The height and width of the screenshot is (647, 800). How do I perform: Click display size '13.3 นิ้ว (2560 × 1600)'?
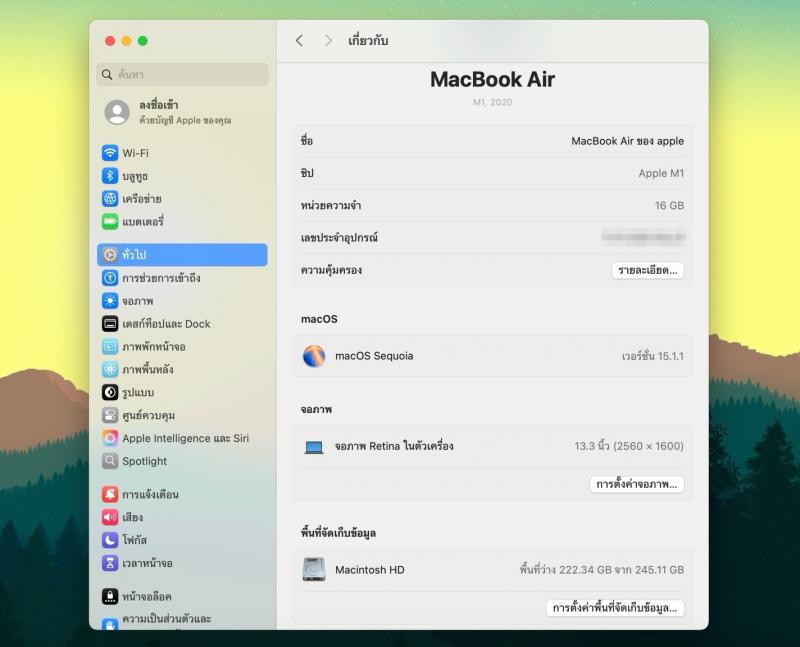point(629,446)
